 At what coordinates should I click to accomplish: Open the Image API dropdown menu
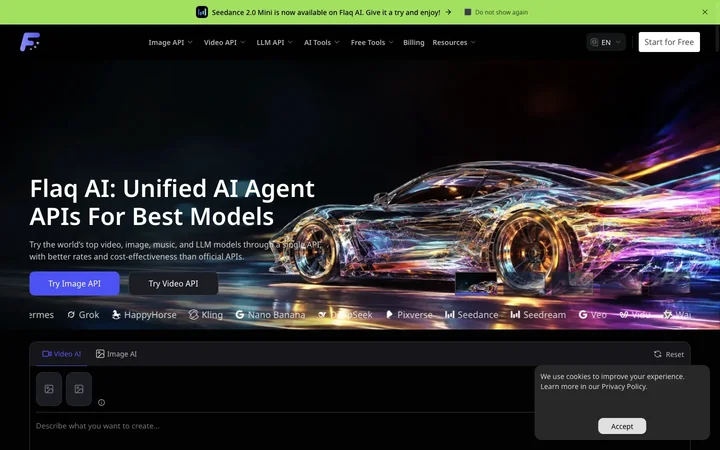170,42
